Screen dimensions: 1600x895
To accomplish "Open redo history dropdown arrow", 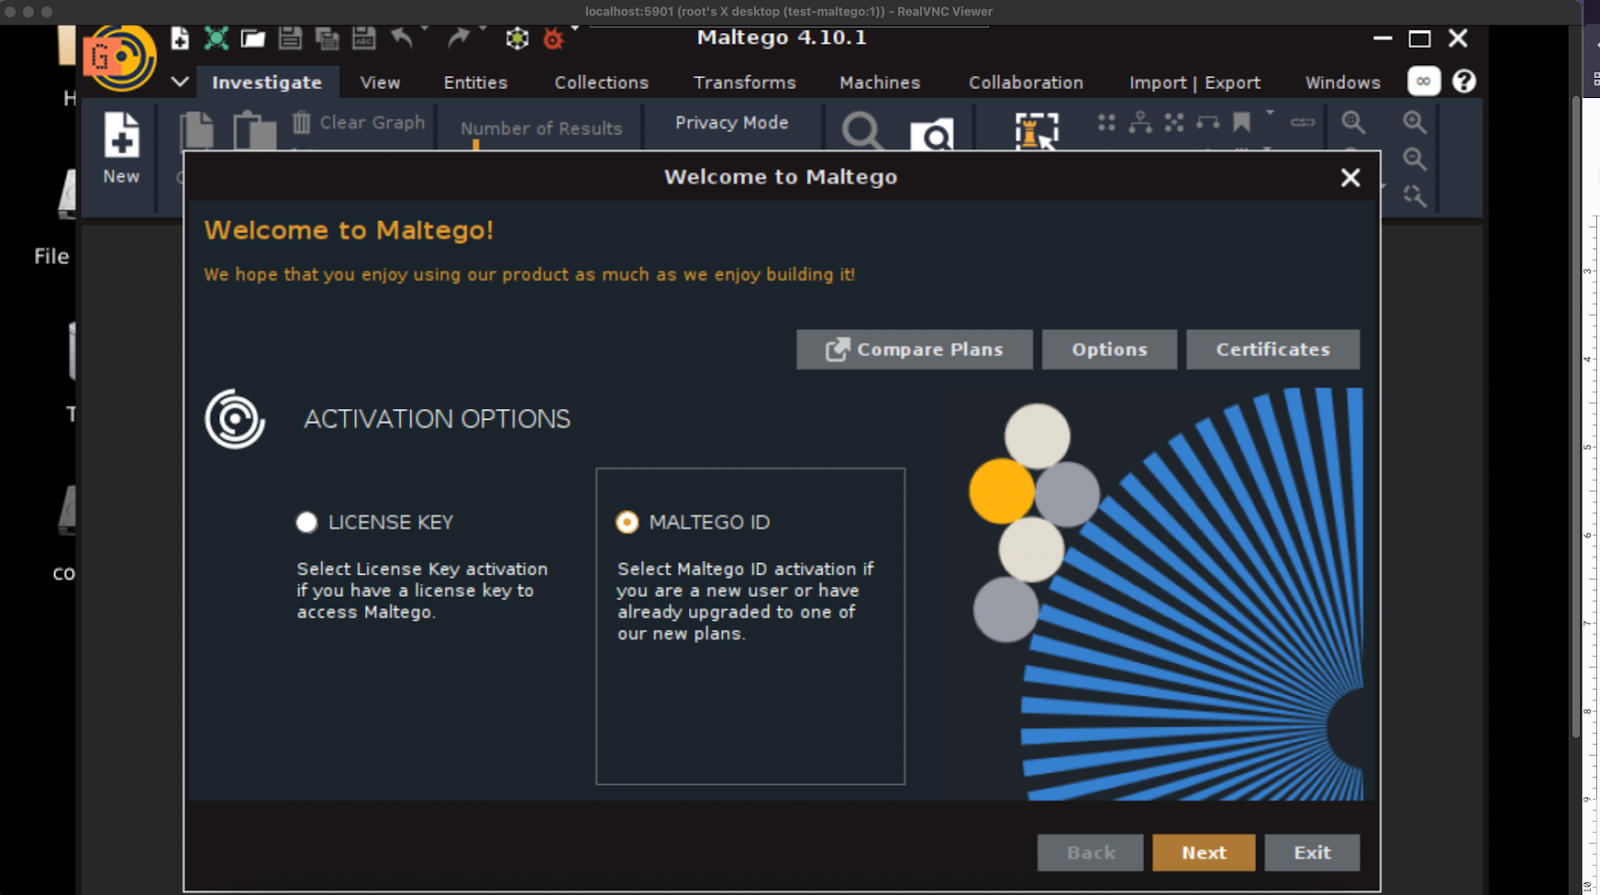I will tap(482, 28).
